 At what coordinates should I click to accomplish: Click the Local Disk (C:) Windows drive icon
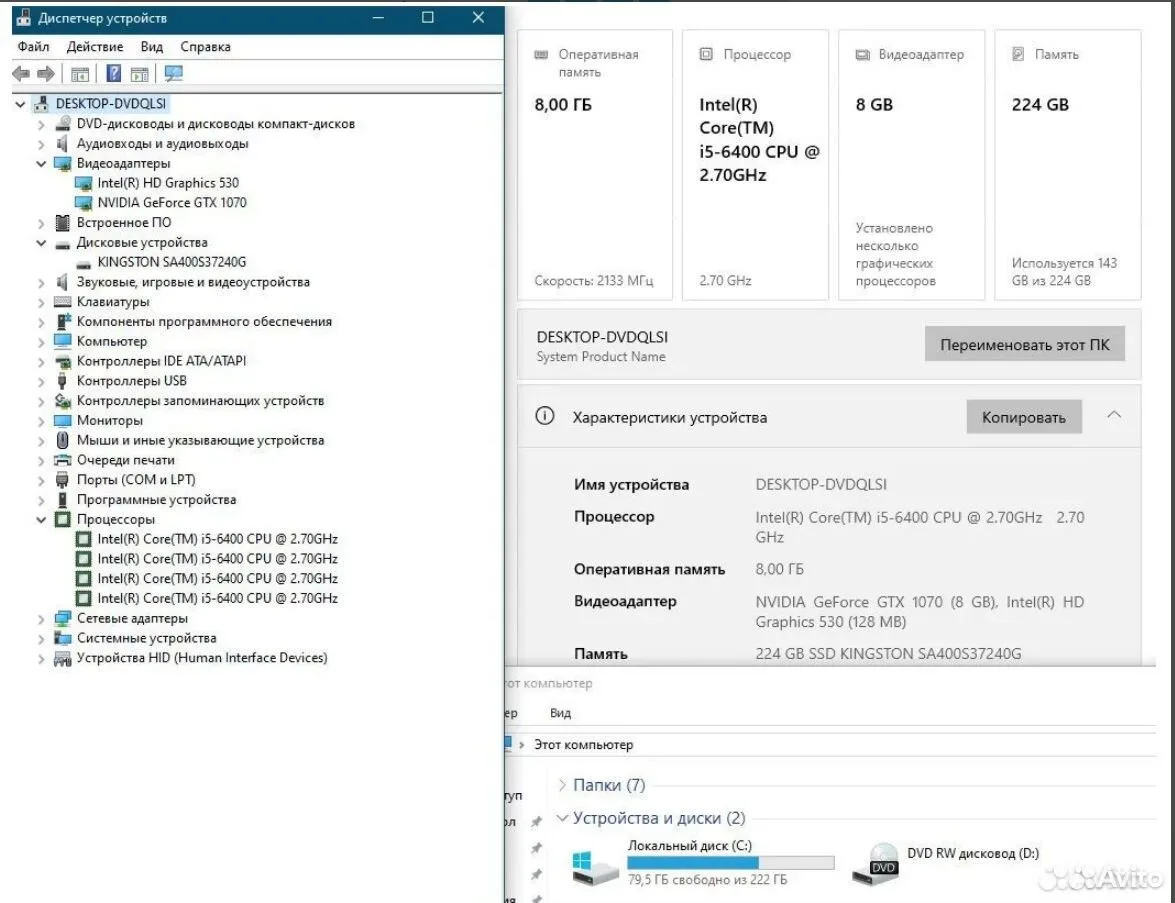(x=596, y=868)
